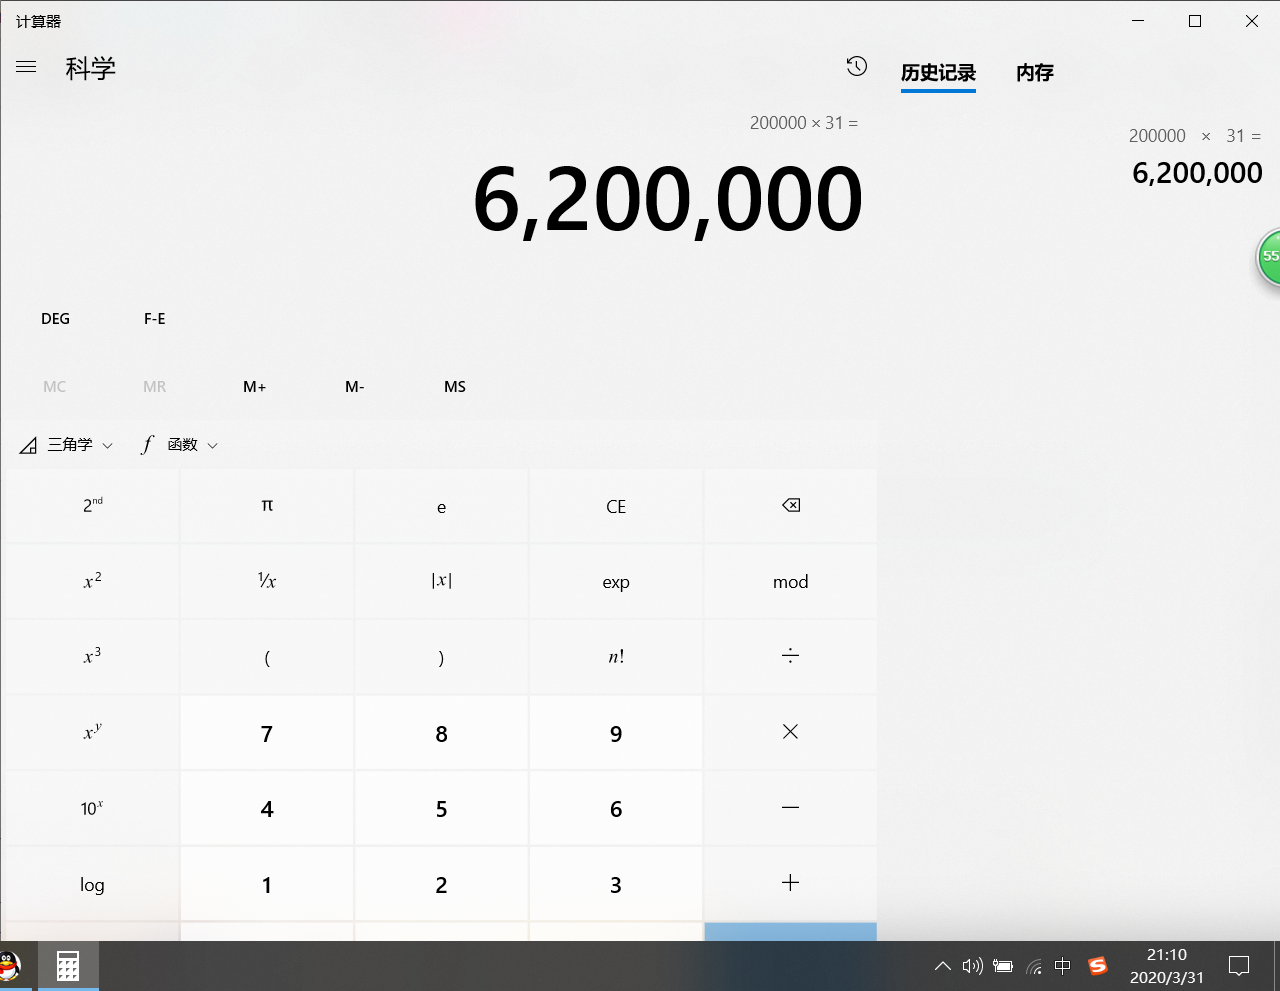
Task: Compute reciprocal with 1/x
Action: click(x=267, y=582)
